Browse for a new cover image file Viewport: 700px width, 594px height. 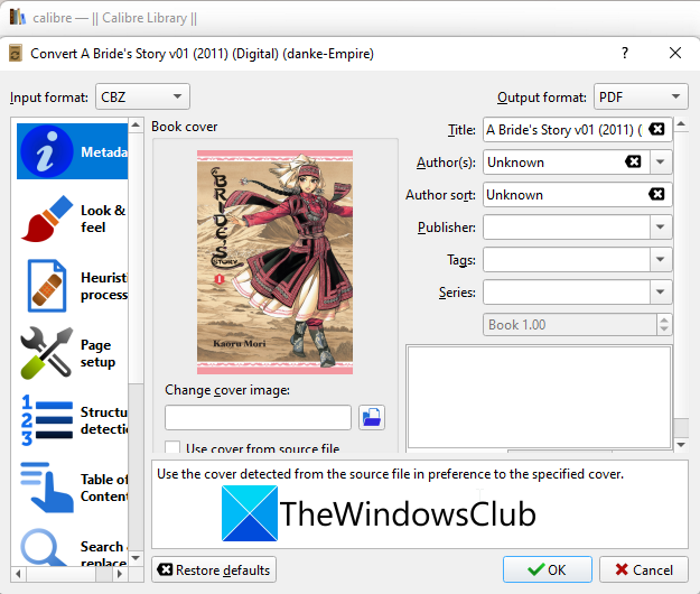point(371,418)
